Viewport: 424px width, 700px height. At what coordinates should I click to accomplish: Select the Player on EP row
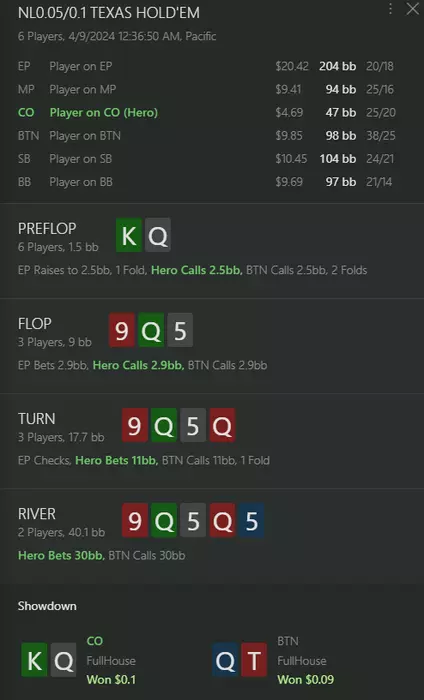pyautogui.click(x=207, y=66)
